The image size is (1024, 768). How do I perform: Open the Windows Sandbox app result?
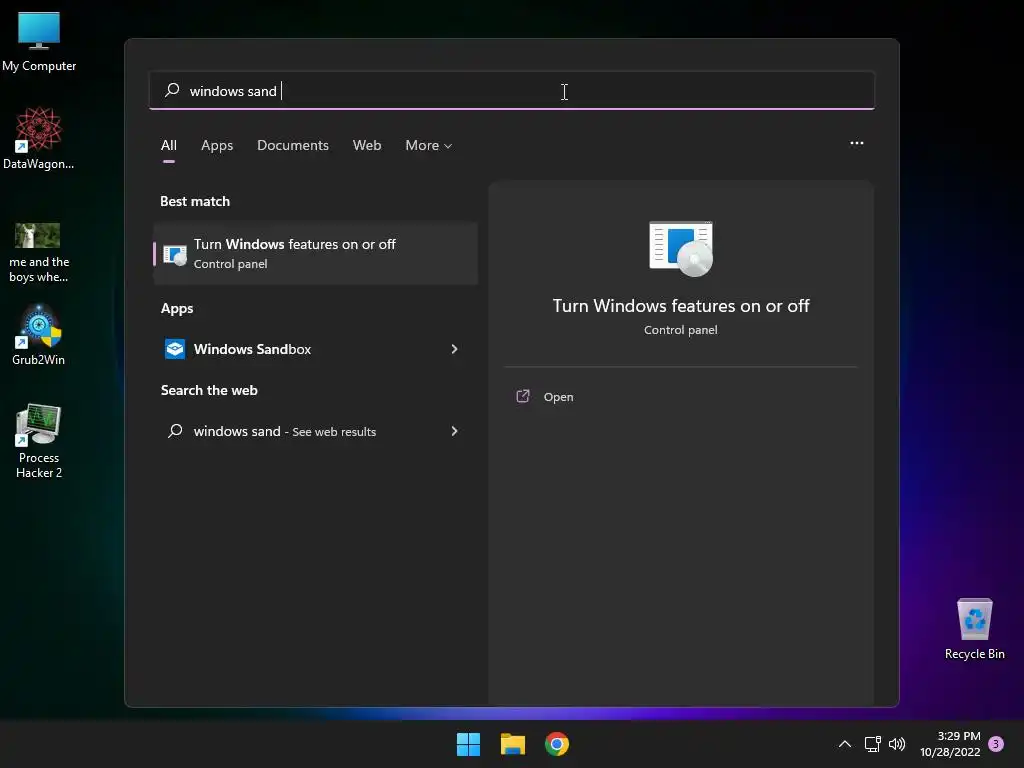click(315, 349)
